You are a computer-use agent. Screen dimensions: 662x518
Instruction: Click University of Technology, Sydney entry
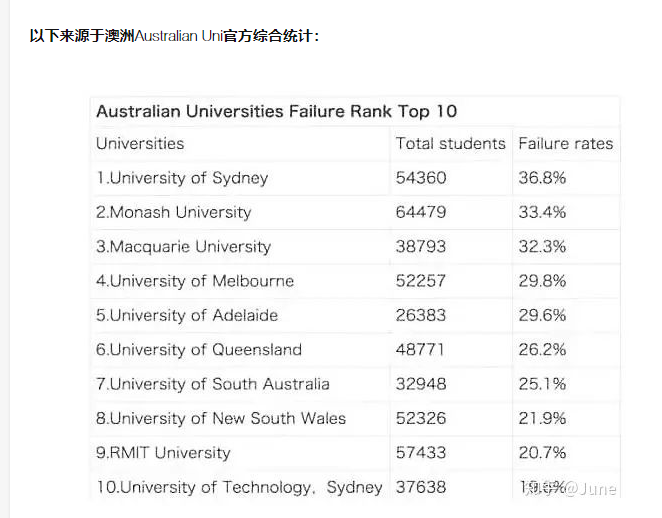click(x=239, y=487)
